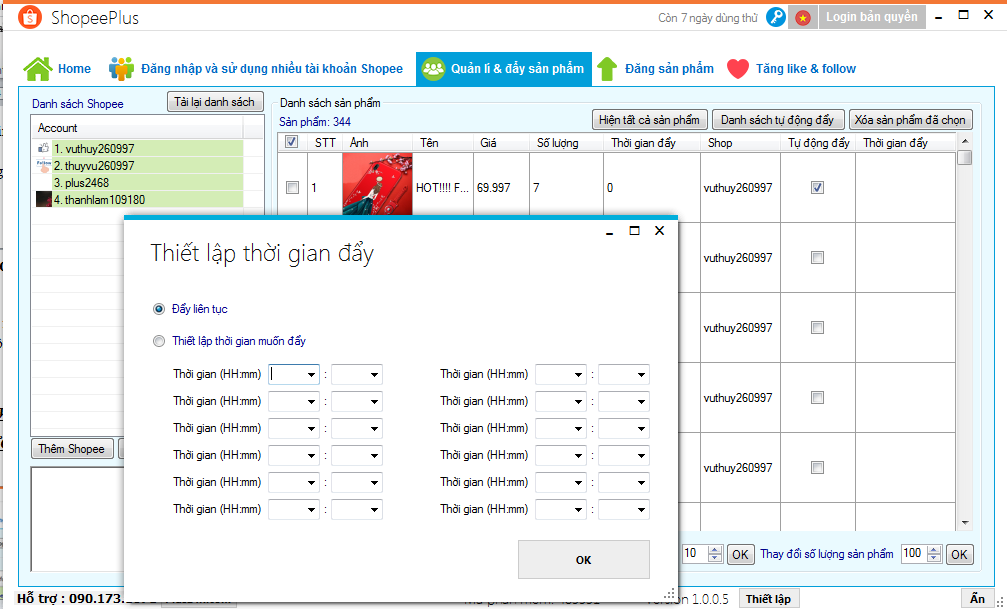Select "Thiết lập thời gian muốn đẩy" radio option
Image resolution: width=1007 pixels, height=609 pixels.
coord(159,341)
